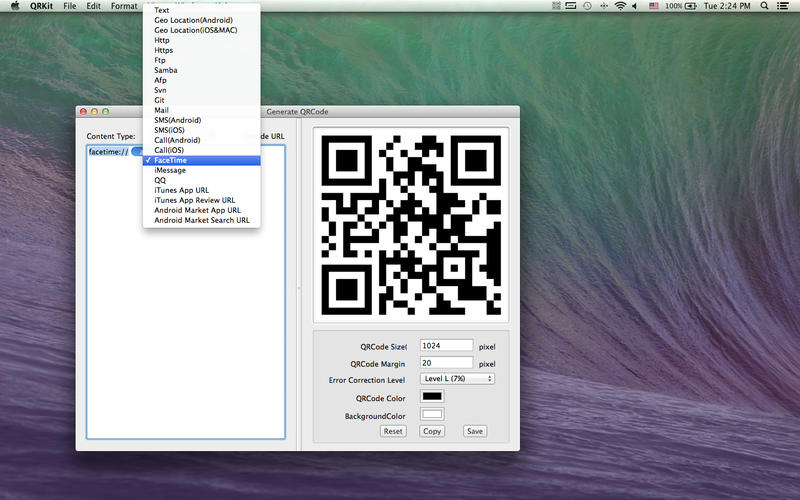The image size is (800, 500).
Task: Click the Wi-Fi status icon
Action: [x=620, y=6]
